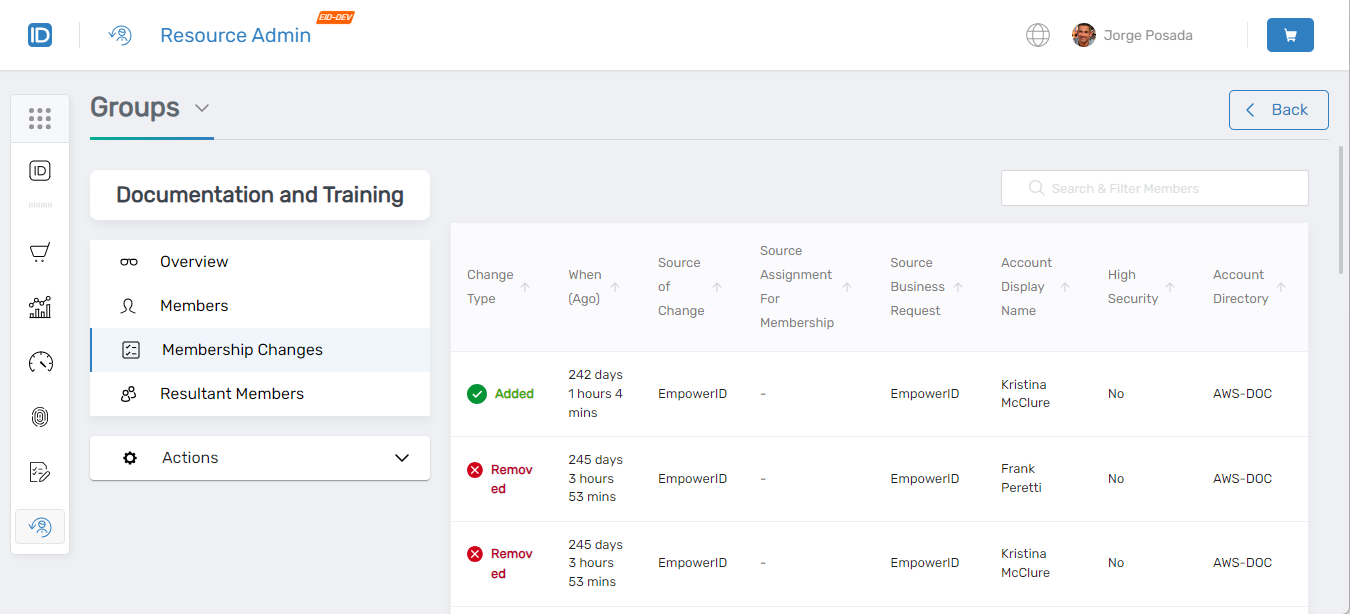The image size is (1350, 614).
Task: Open the apps grid menu icon
Action: tap(40, 119)
